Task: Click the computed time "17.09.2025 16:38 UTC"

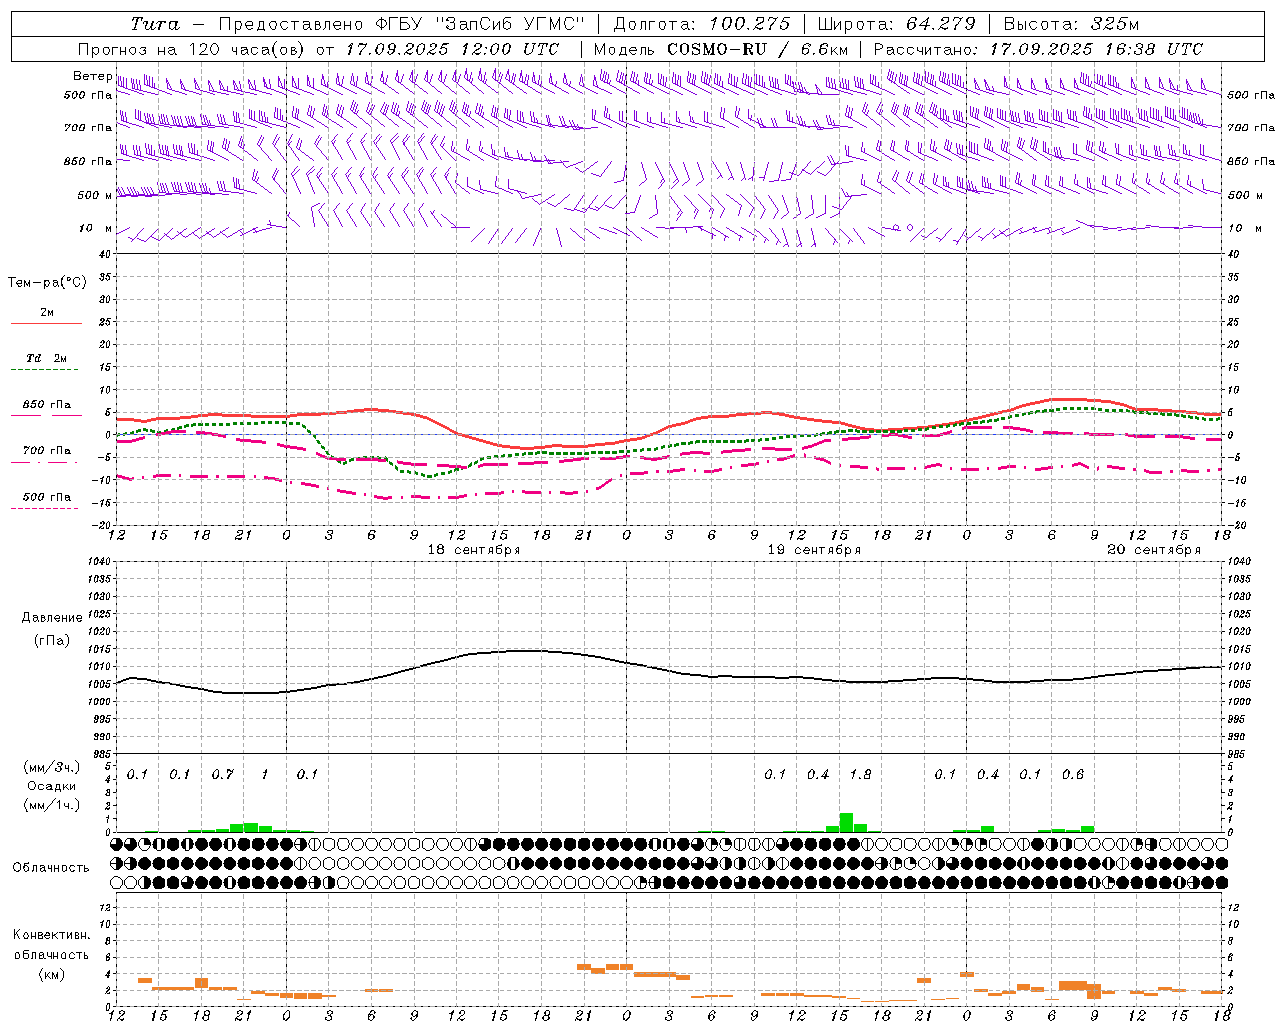Action: tap(1096, 49)
